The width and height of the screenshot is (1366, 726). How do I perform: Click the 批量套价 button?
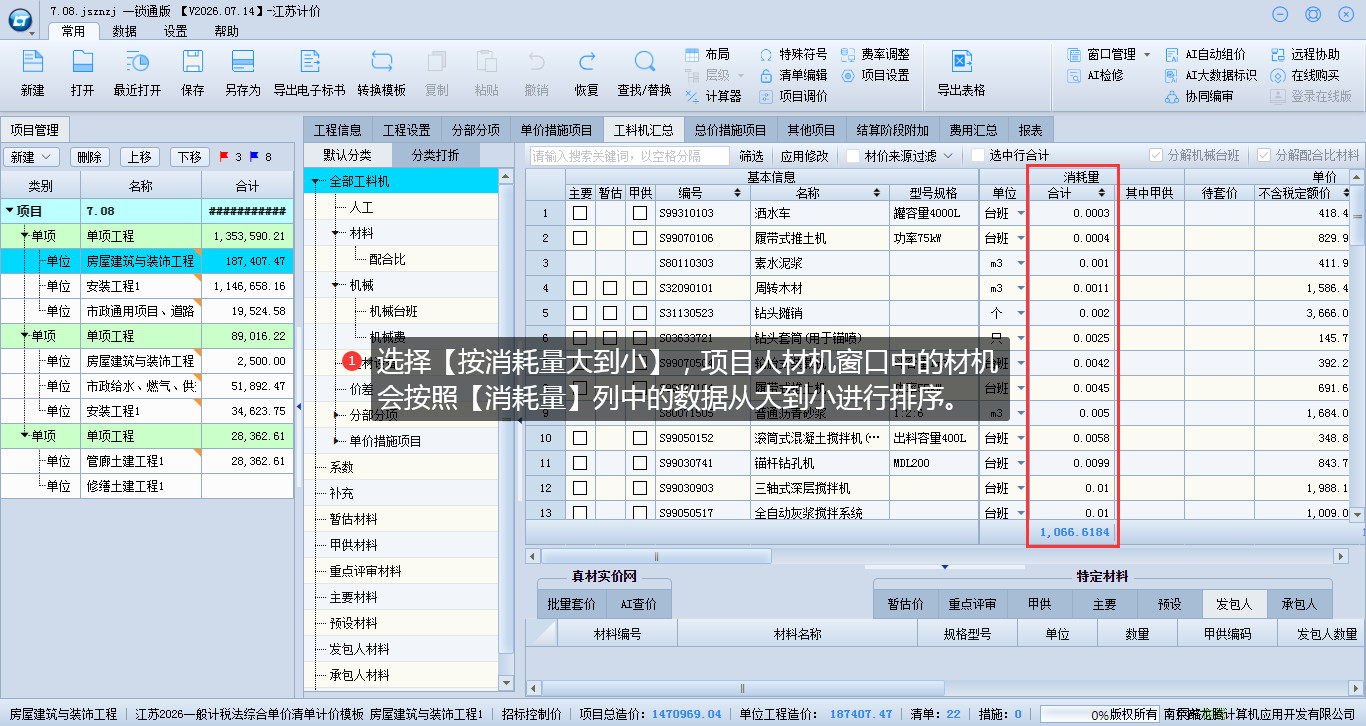[x=572, y=604]
